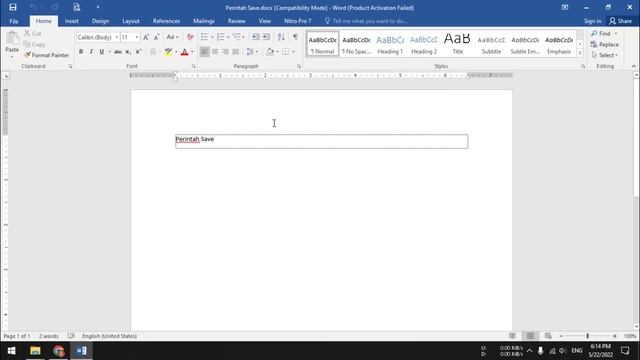The width and height of the screenshot is (640, 360).
Task: Click the Cut command
Action: point(33,33)
